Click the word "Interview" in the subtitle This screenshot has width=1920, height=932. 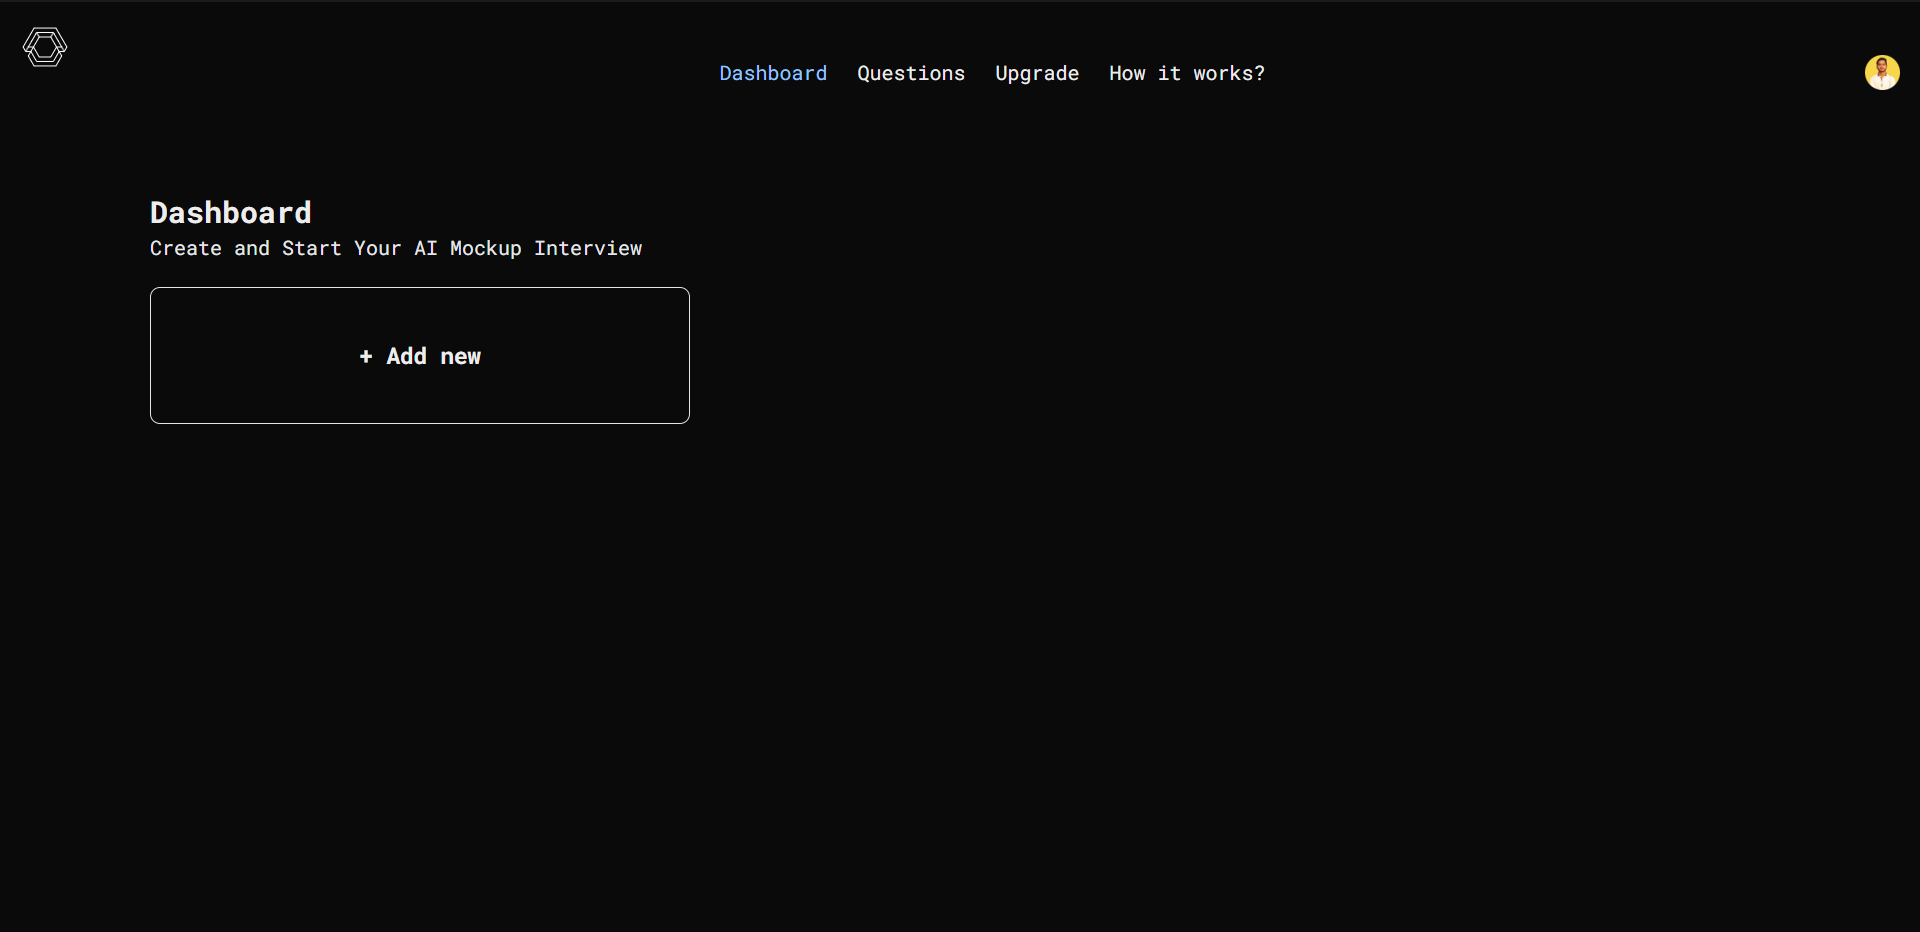pos(587,249)
